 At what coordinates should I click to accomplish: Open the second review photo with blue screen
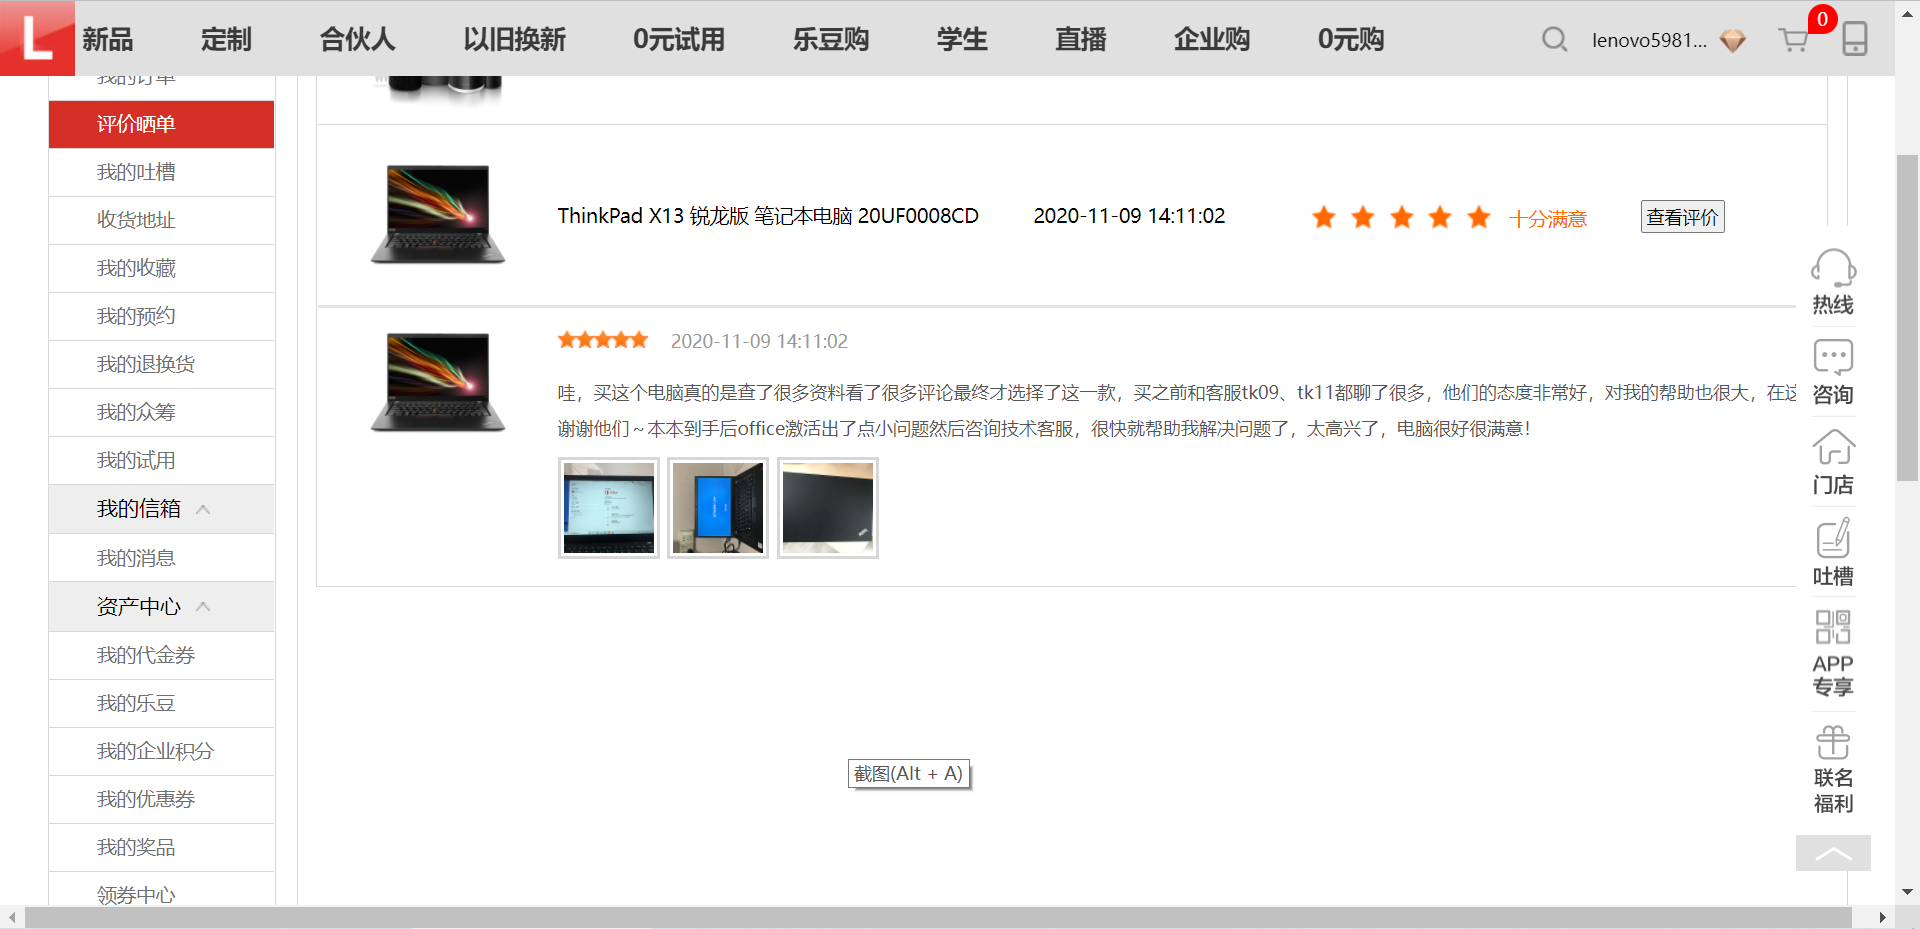pyautogui.click(x=718, y=508)
